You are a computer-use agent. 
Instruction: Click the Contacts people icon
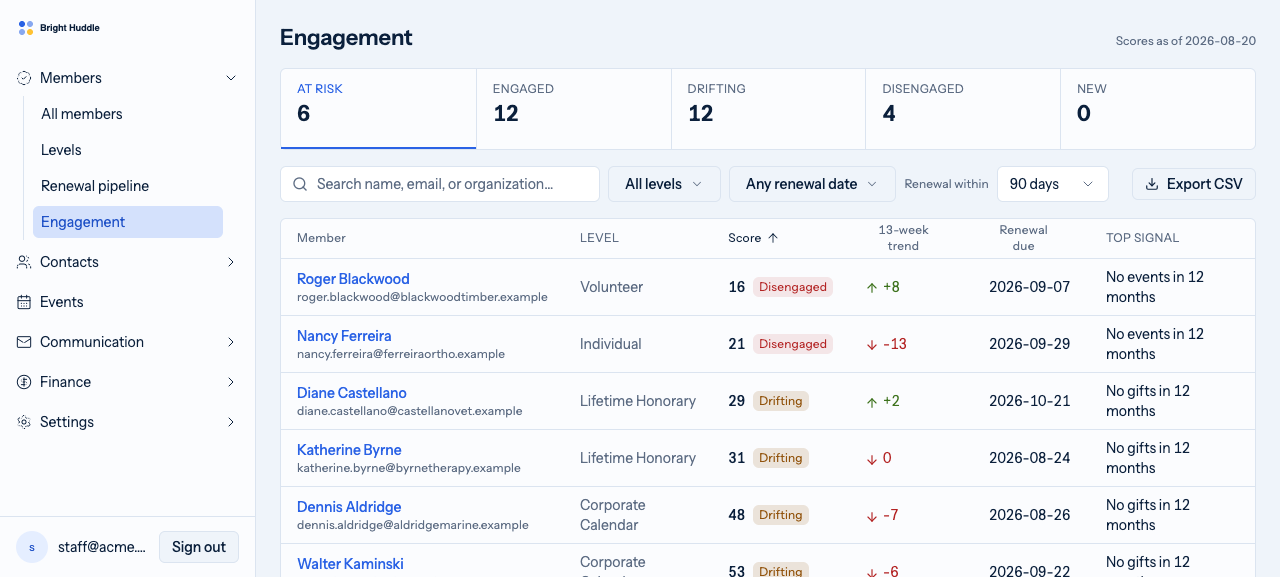point(24,262)
